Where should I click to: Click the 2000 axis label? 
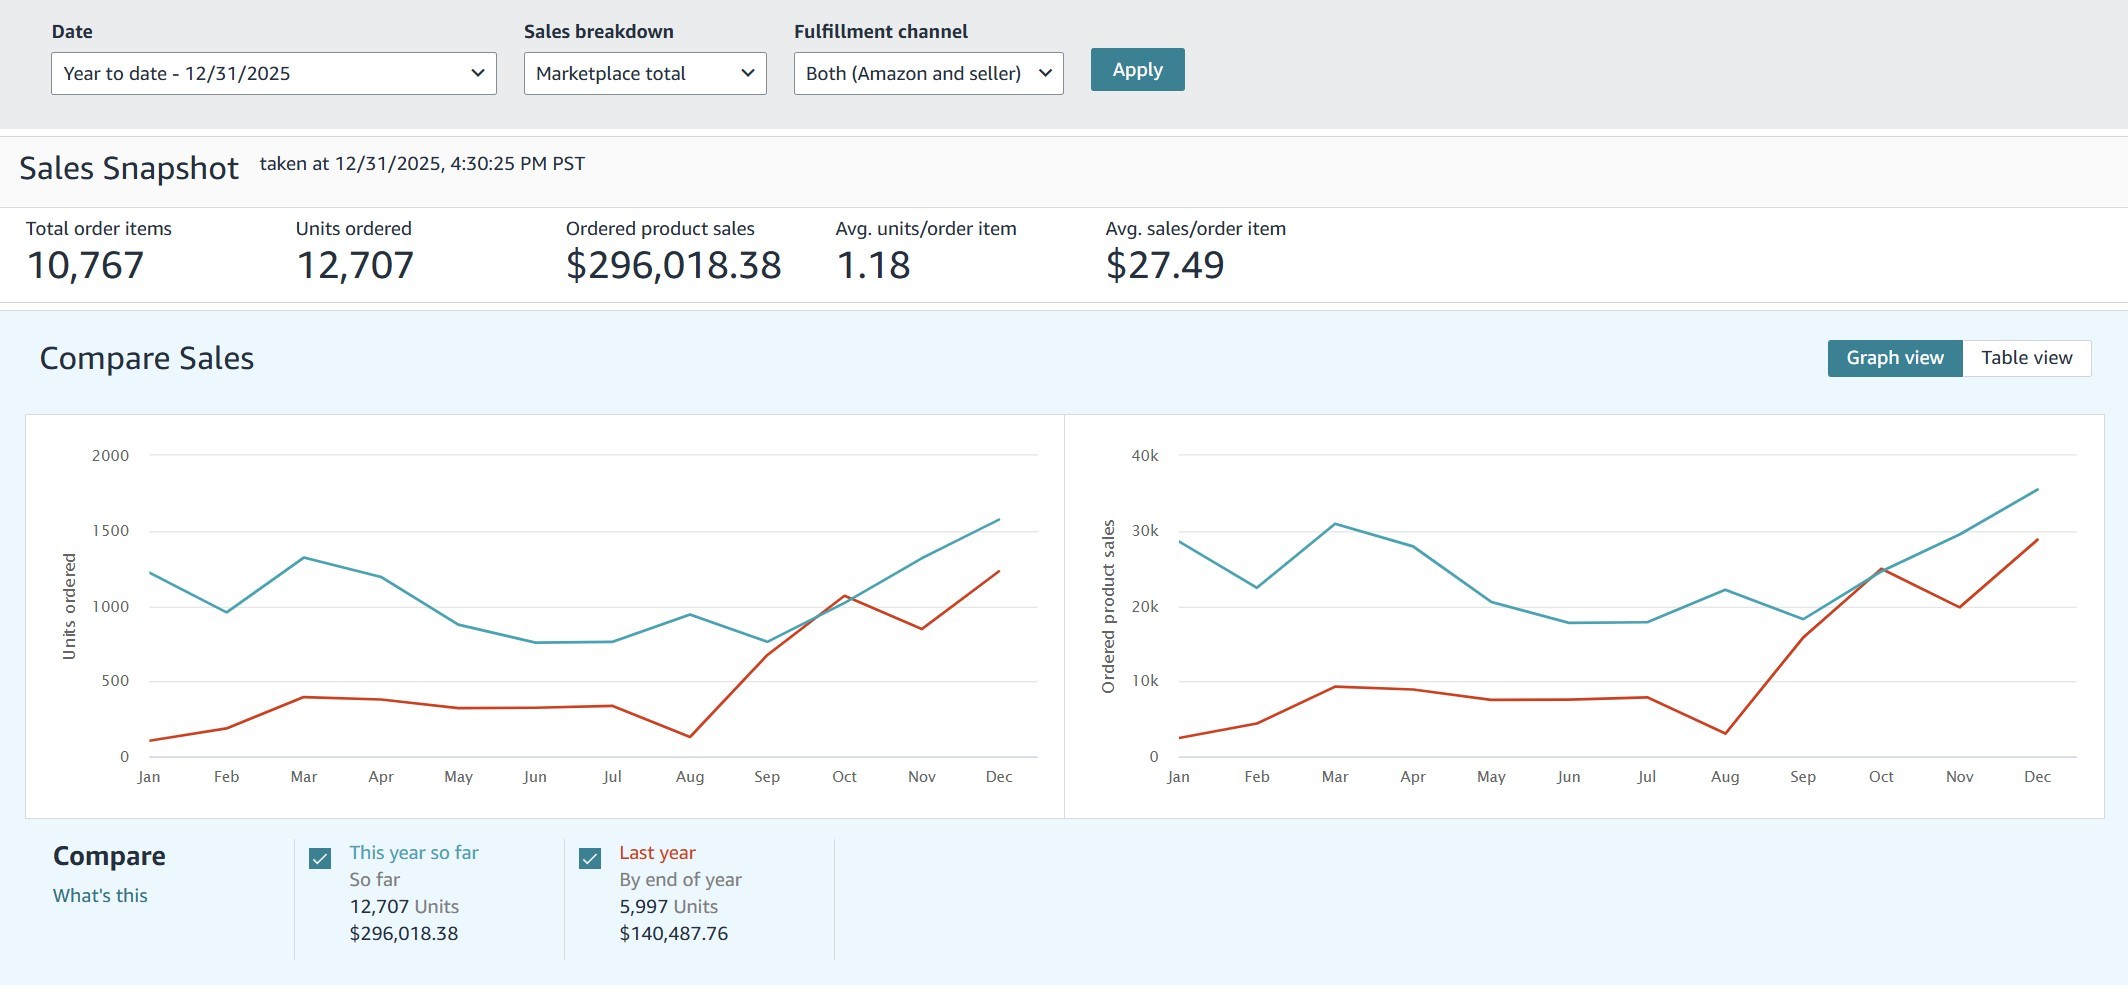pyautogui.click(x=110, y=456)
